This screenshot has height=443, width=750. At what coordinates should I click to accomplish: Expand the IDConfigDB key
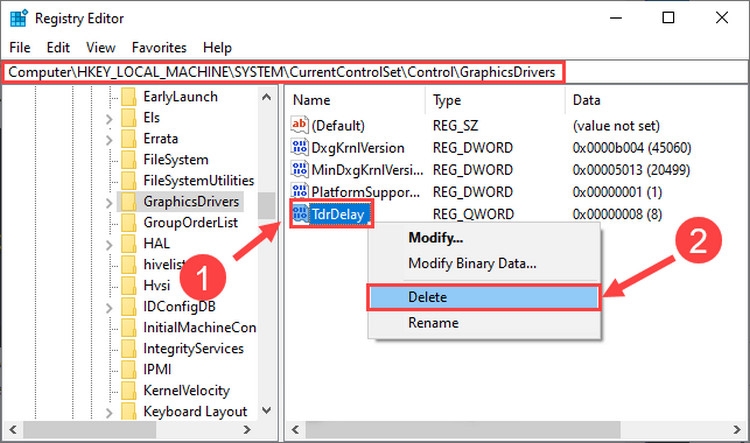click(x=109, y=308)
